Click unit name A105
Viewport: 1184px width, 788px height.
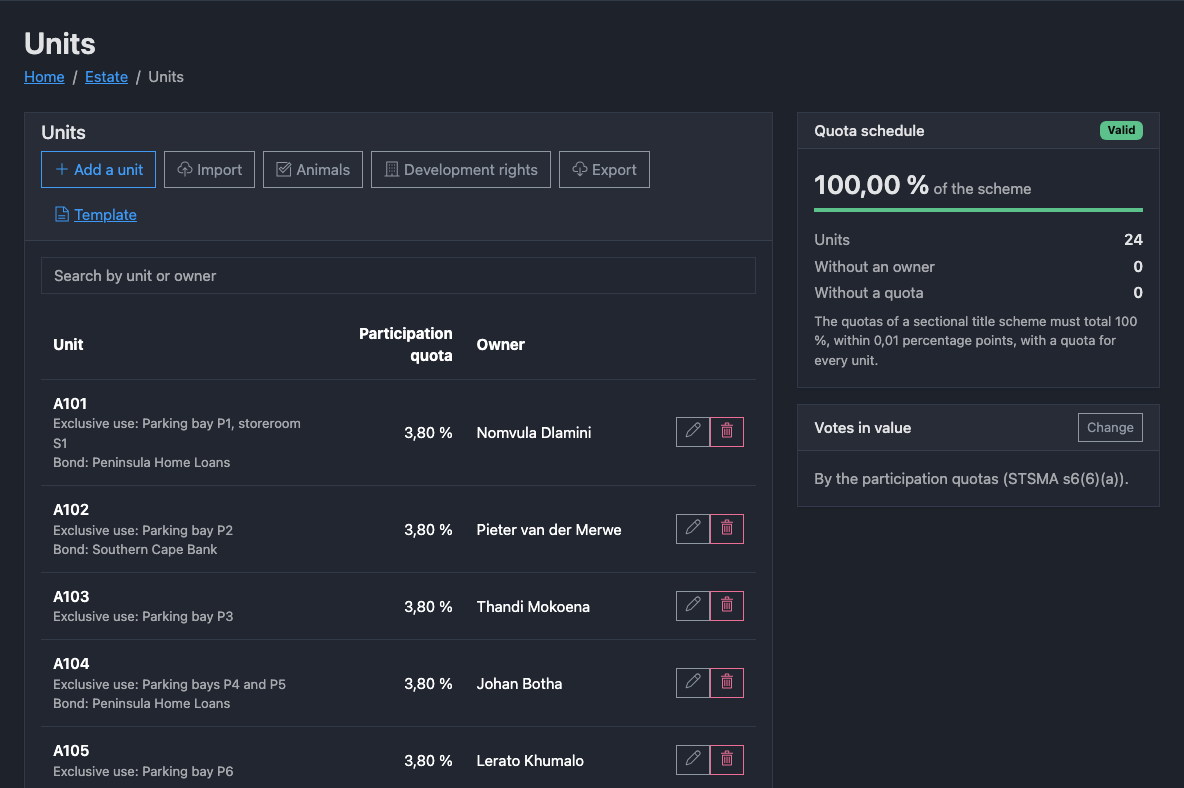point(71,750)
